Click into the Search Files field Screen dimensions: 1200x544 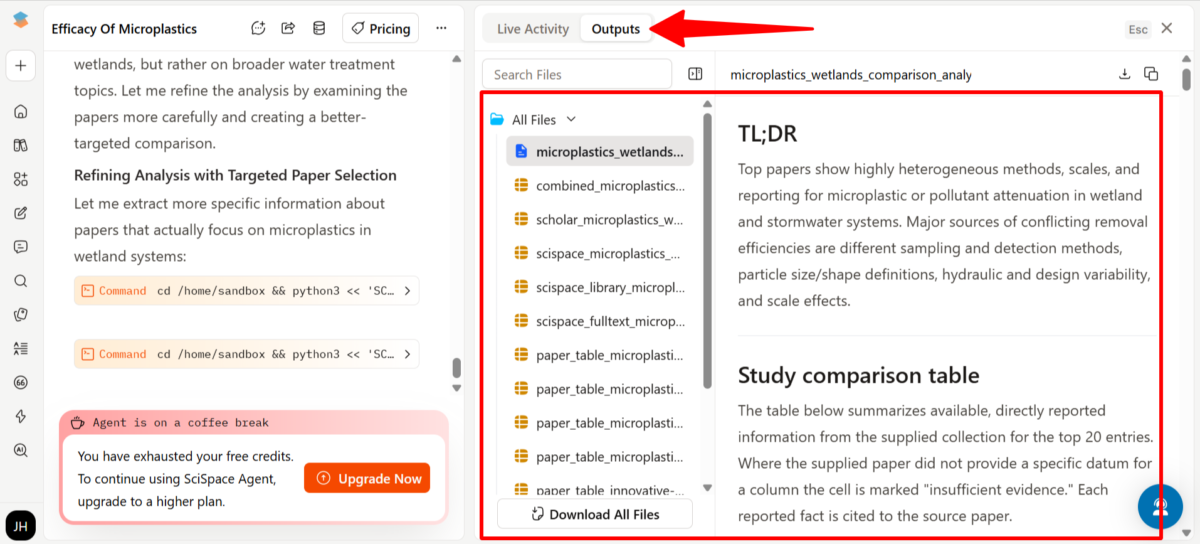click(577, 74)
